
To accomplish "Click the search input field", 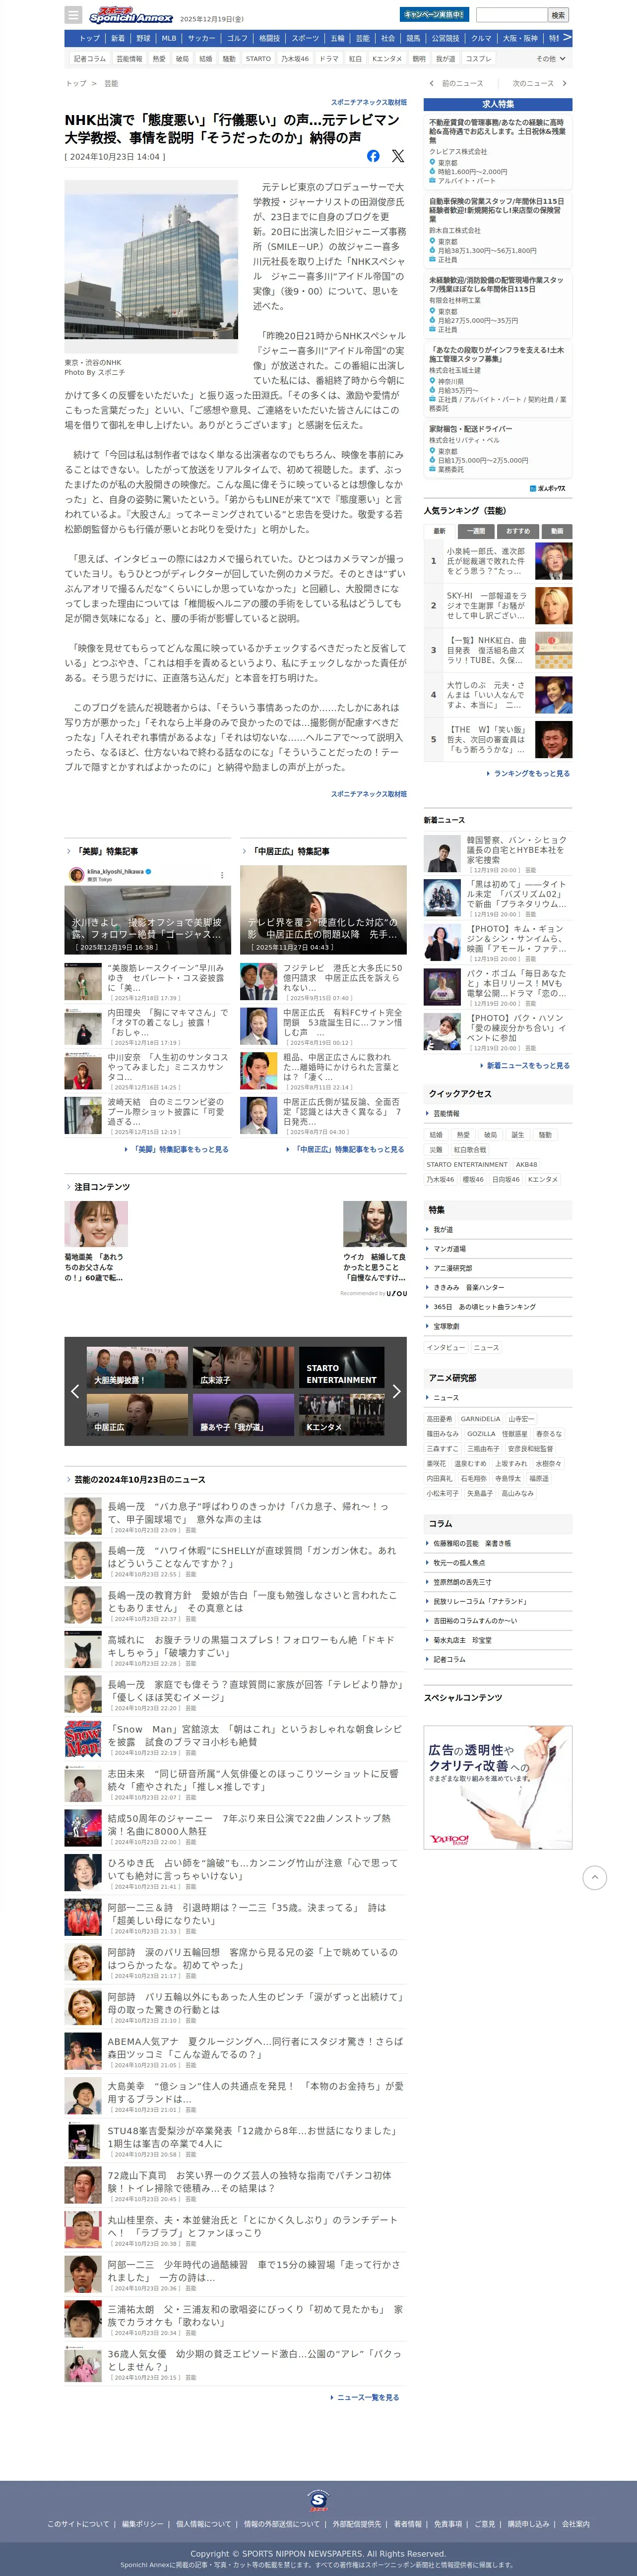I will point(511,15).
